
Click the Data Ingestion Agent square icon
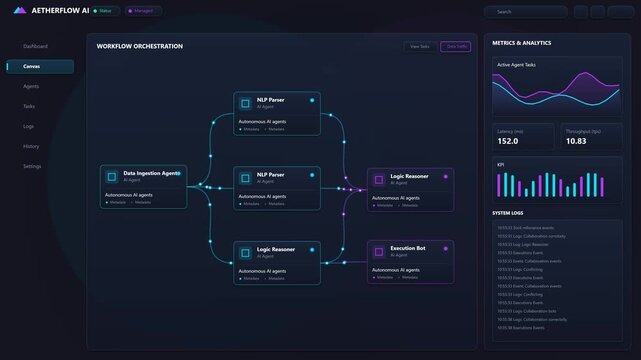click(x=112, y=177)
